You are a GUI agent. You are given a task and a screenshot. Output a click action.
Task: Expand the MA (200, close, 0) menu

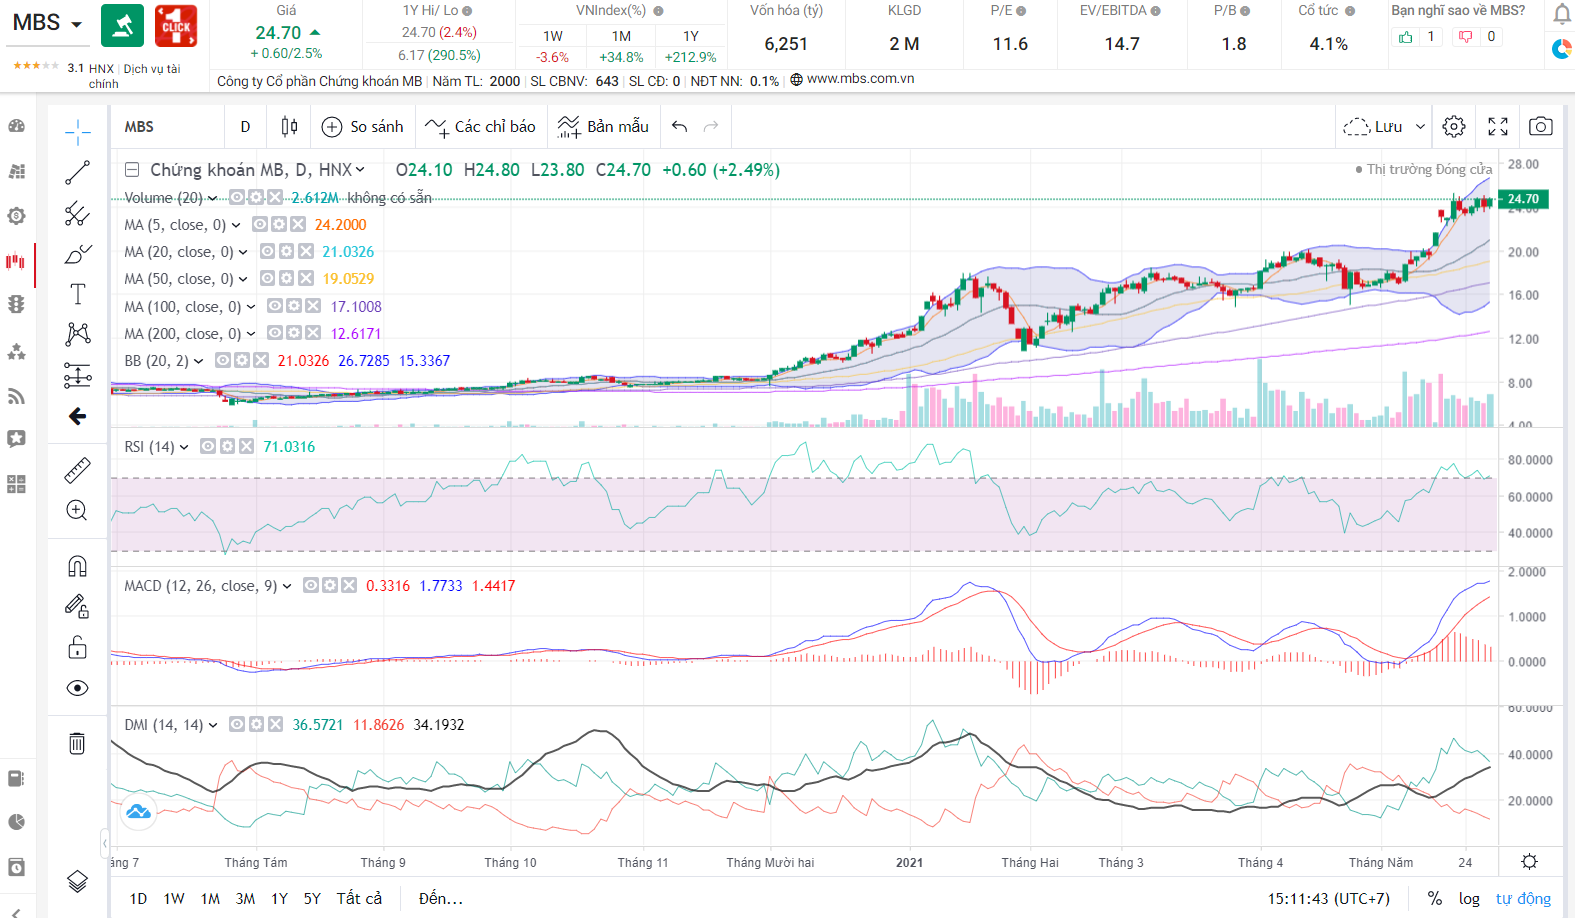[x=251, y=334]
